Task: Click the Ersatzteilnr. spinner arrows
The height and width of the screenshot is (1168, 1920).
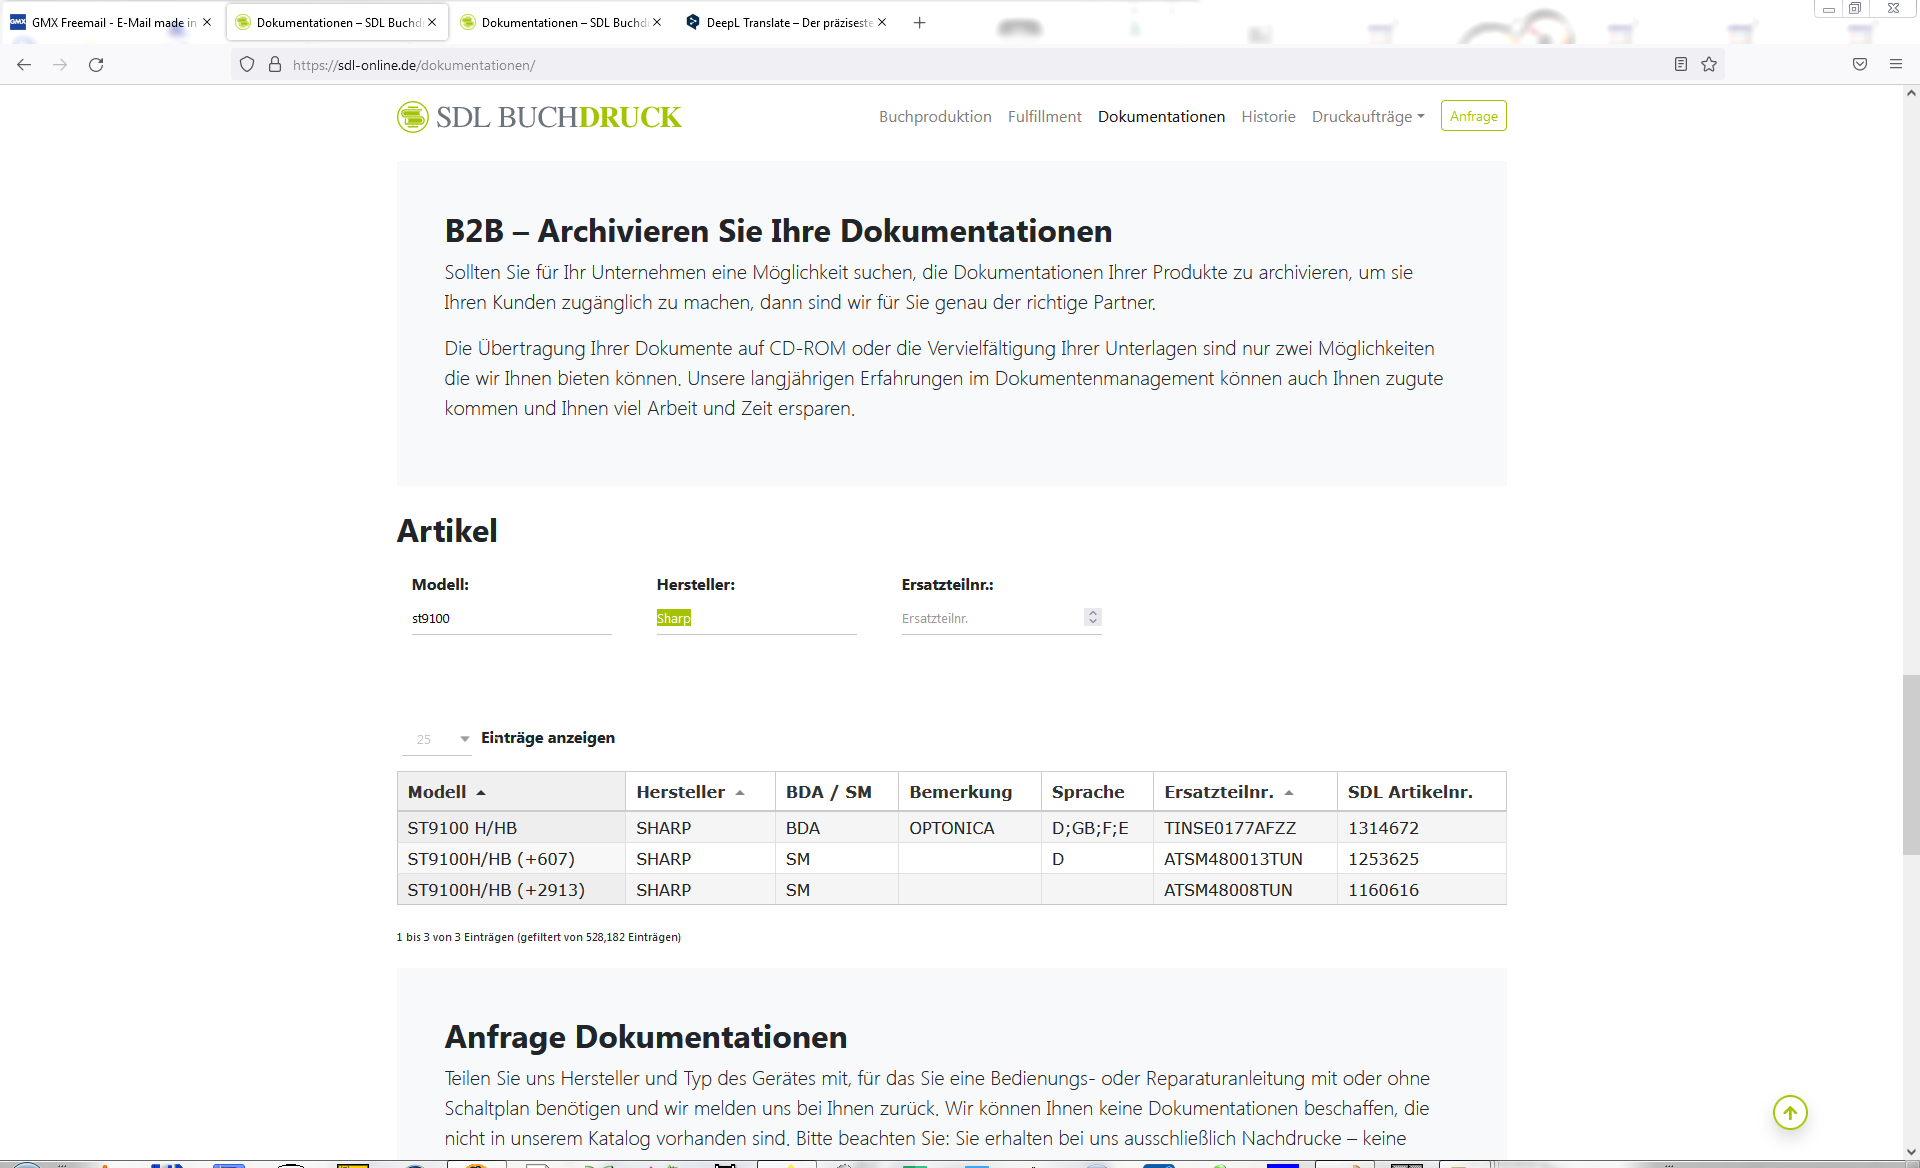Action: 1093,618
